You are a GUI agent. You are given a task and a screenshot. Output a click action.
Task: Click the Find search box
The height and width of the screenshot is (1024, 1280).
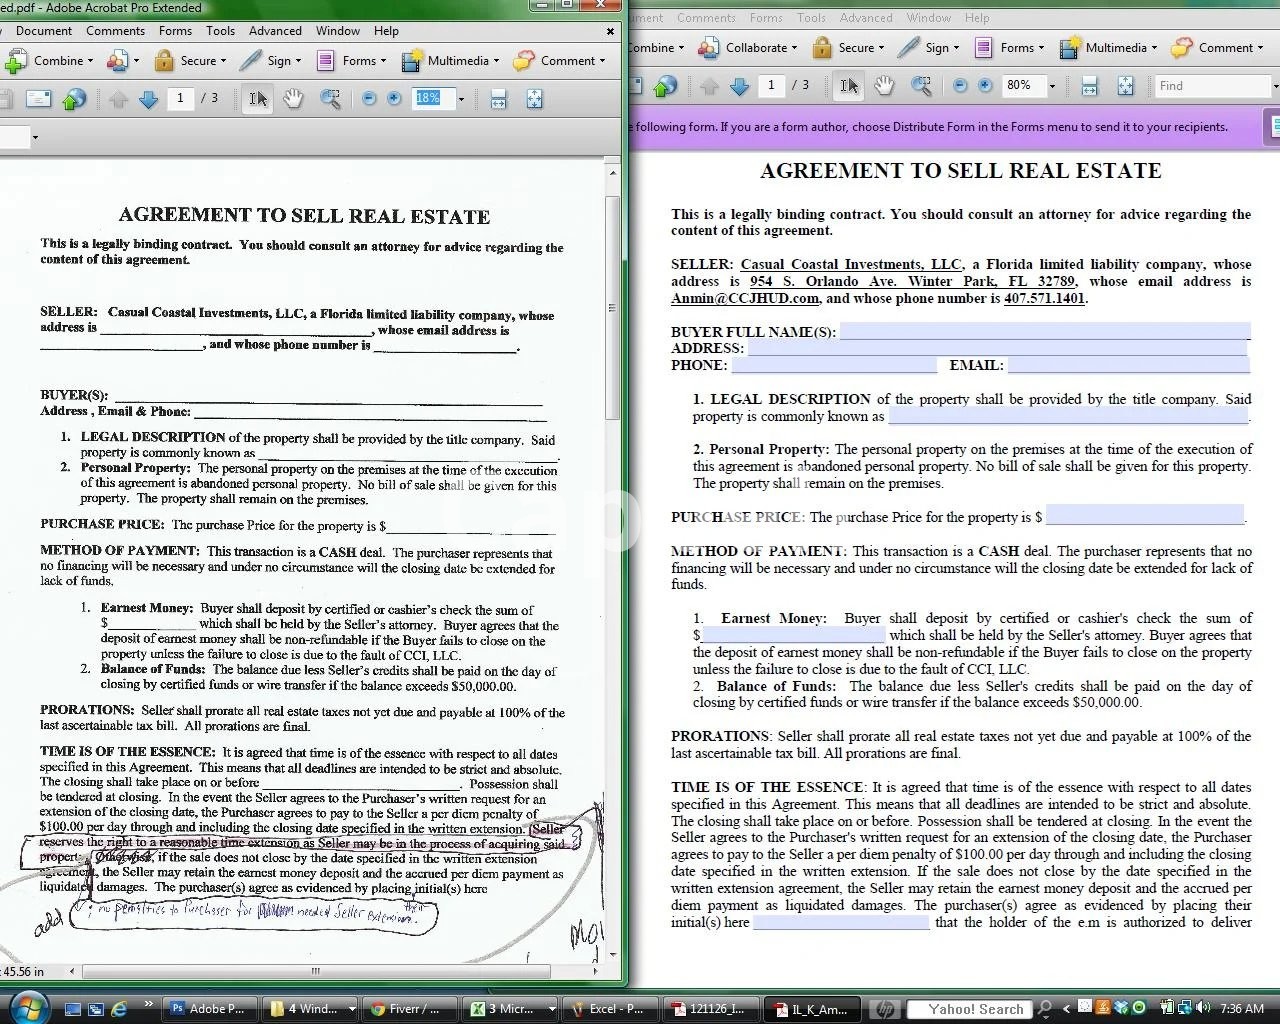pyautogui.click(x=1211, y=86)
